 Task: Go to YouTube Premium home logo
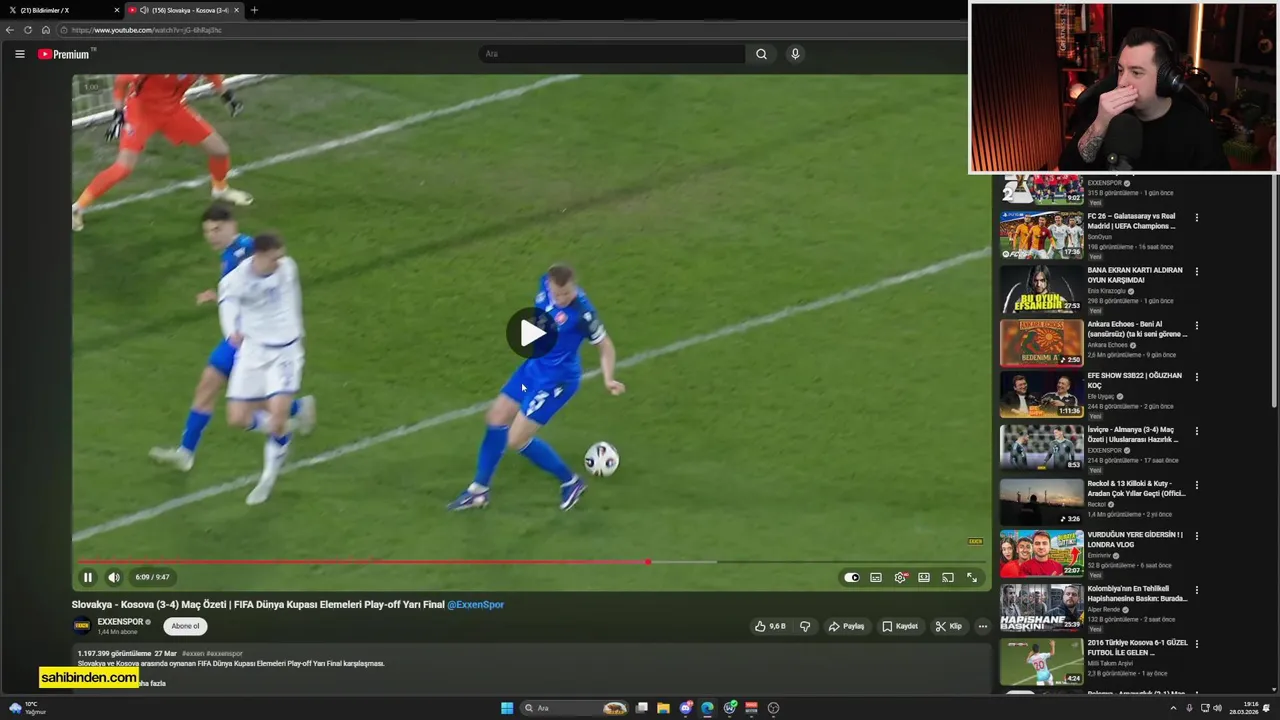(65, 54)
